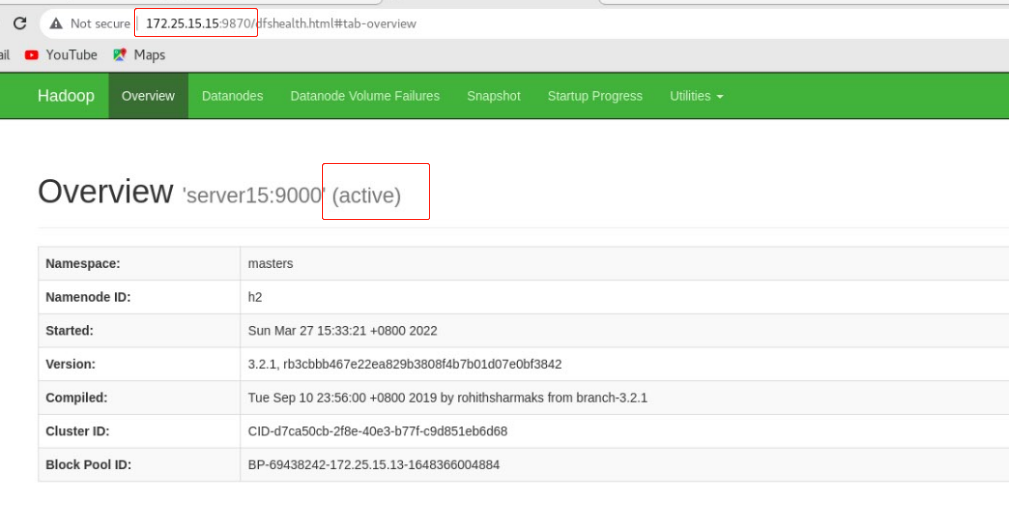Click the Overview page heading
The height and width of the screenshot is (514, 1009).
pyautogui.click(x=106, y=192)
